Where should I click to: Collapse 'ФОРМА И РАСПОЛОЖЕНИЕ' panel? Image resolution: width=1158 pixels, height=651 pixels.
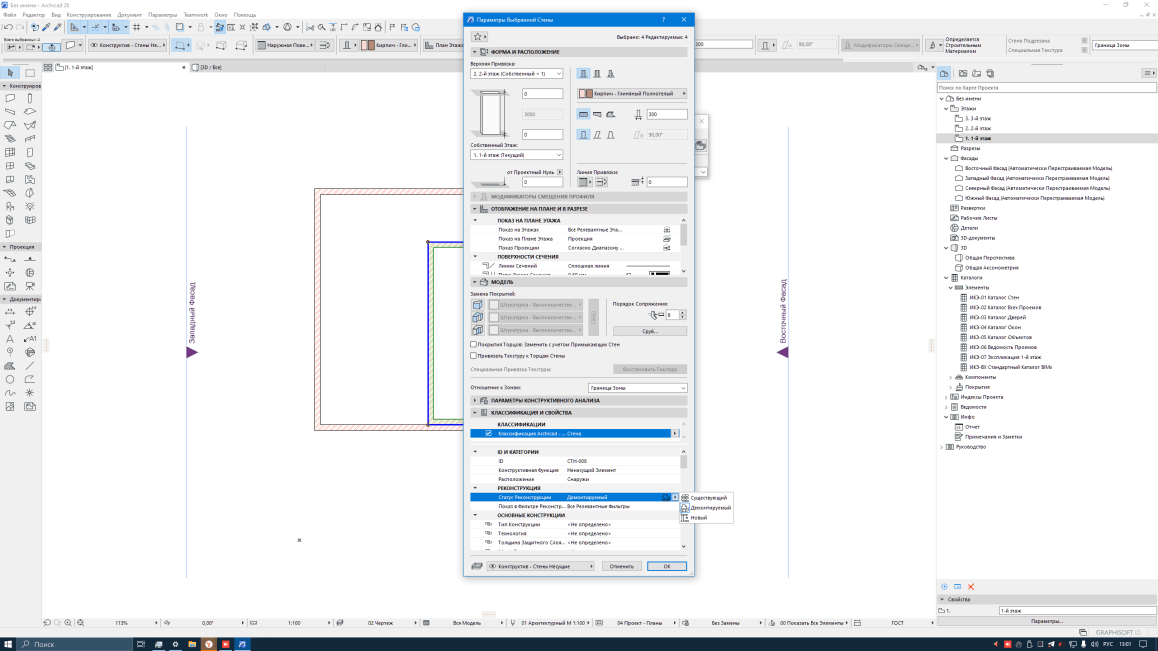click(475, 52)
